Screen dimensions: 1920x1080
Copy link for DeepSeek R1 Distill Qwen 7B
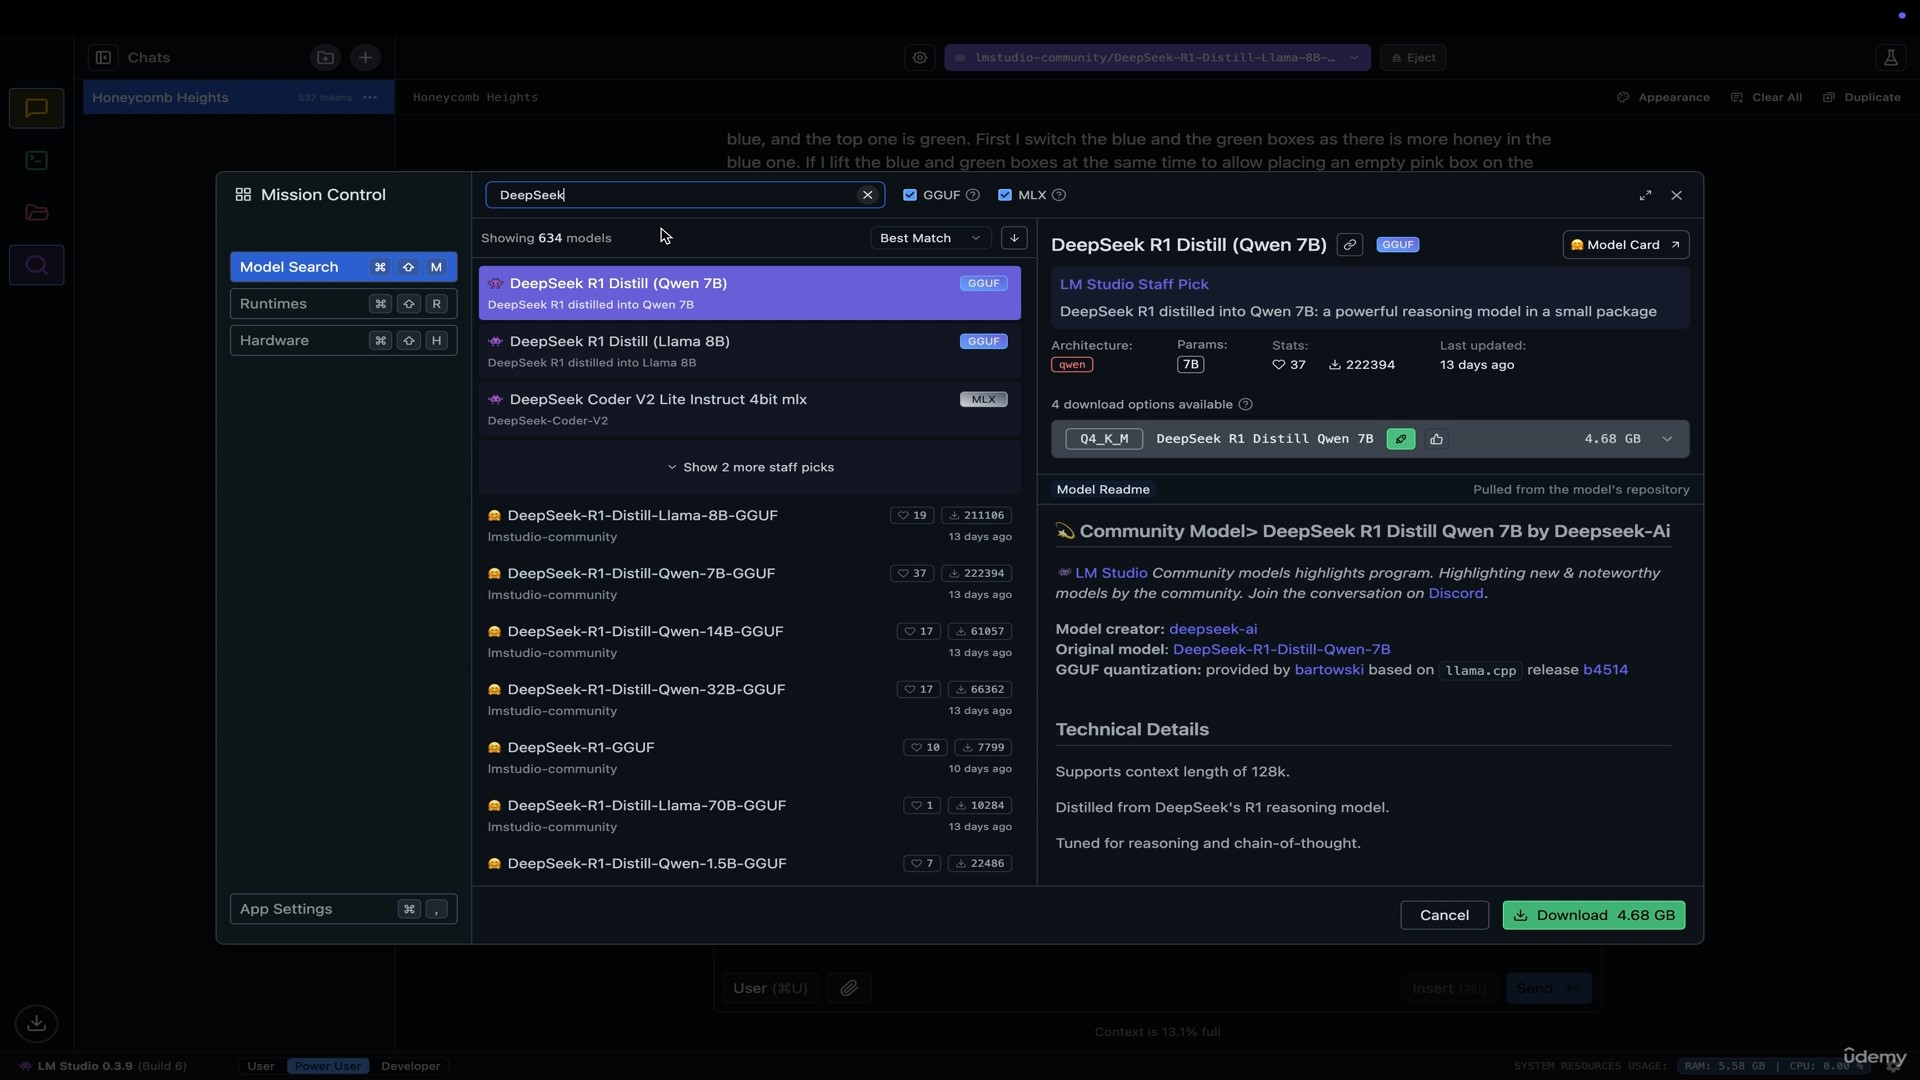click(x=1350, y=245)
